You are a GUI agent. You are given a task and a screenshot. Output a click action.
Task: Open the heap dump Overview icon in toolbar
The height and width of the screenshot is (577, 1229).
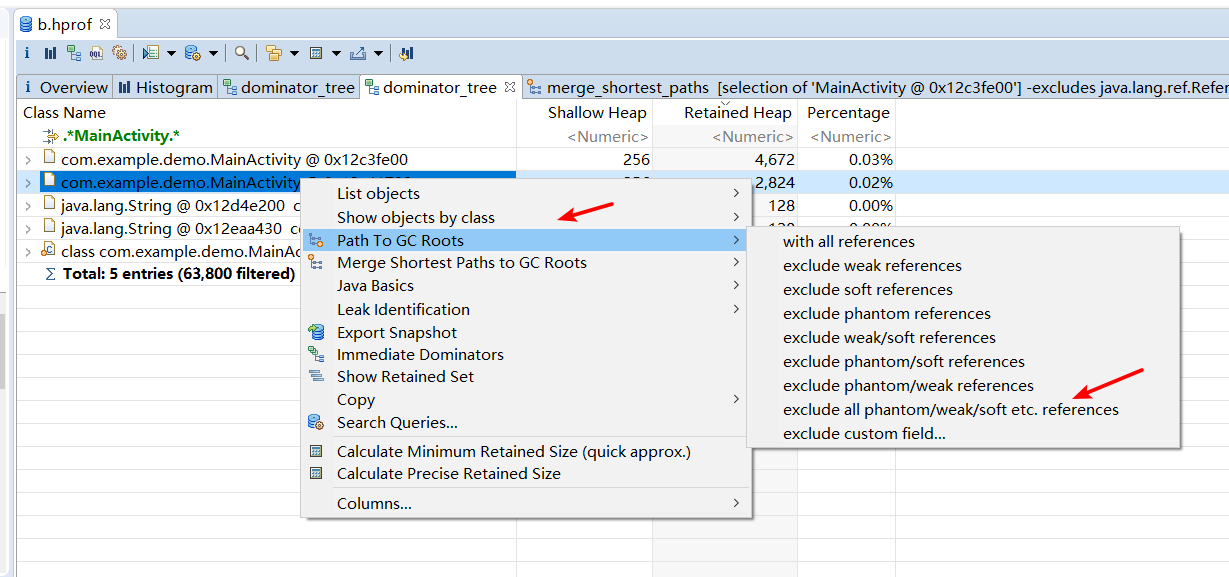click(27, 53)
